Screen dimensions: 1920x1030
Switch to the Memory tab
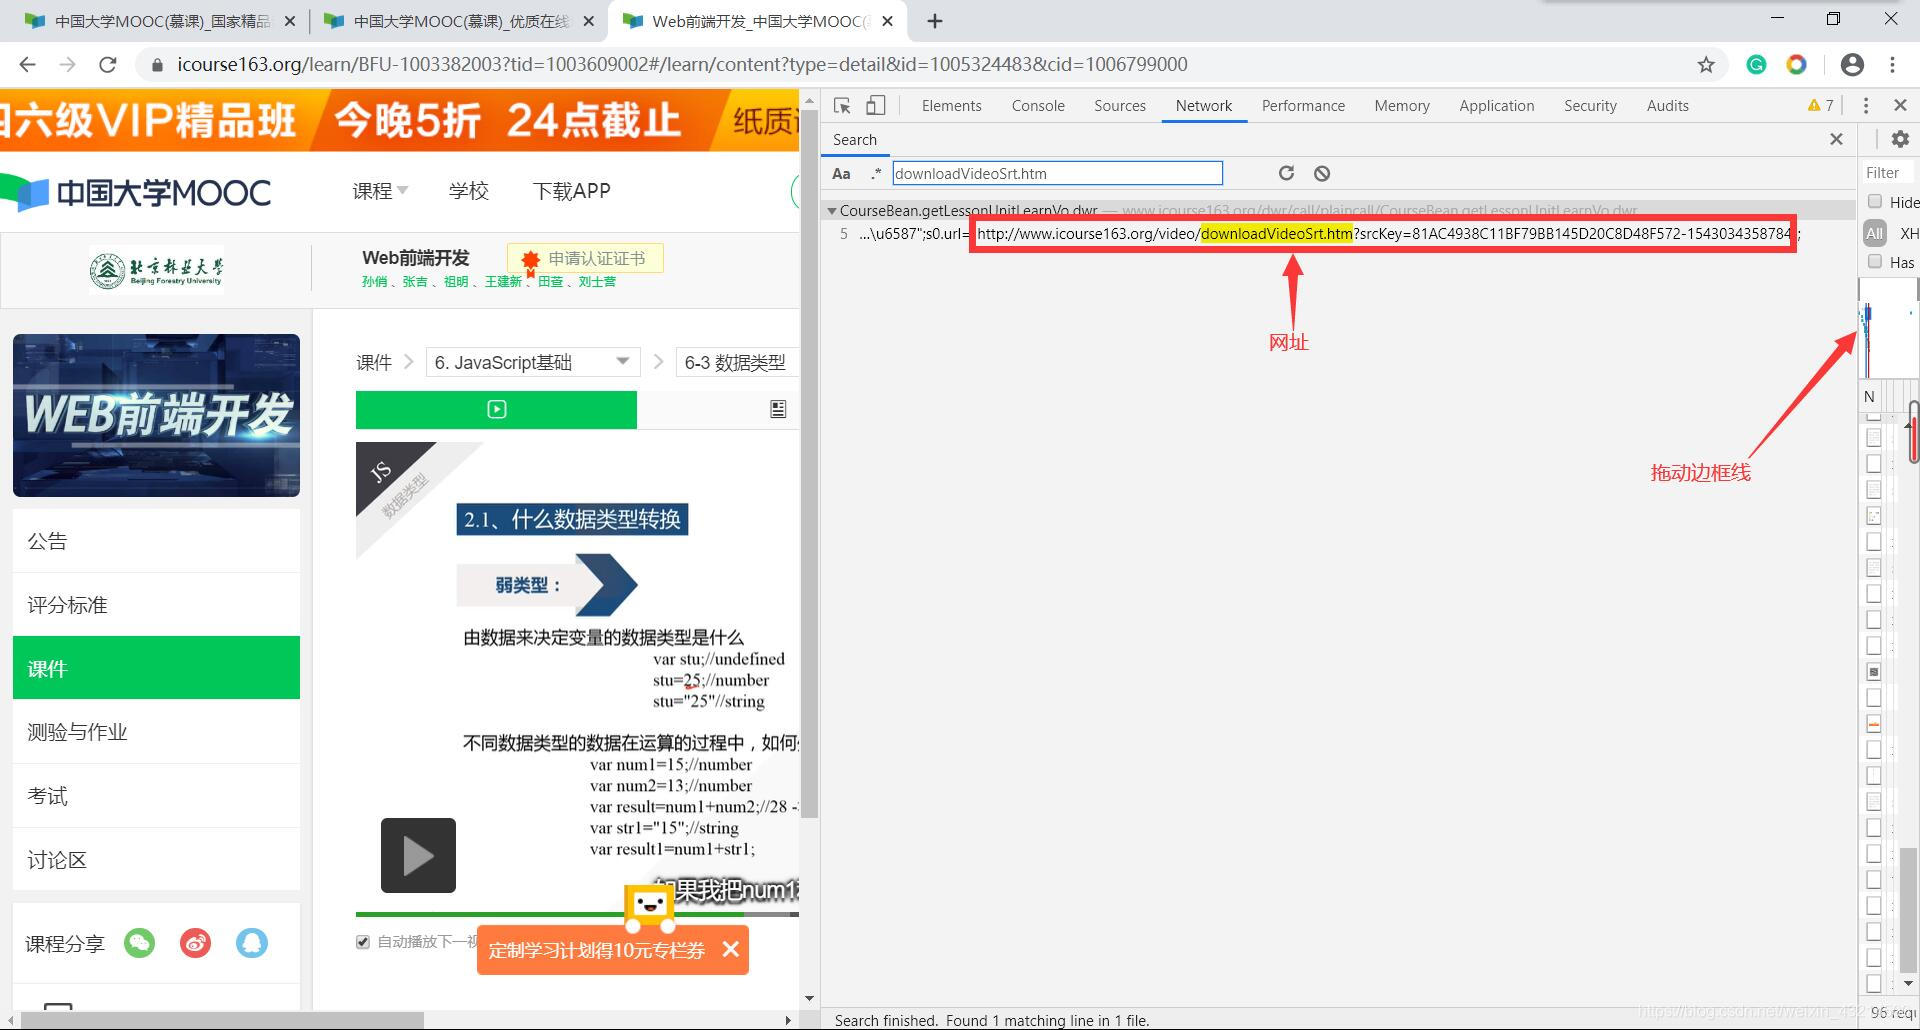(1402, 105)
